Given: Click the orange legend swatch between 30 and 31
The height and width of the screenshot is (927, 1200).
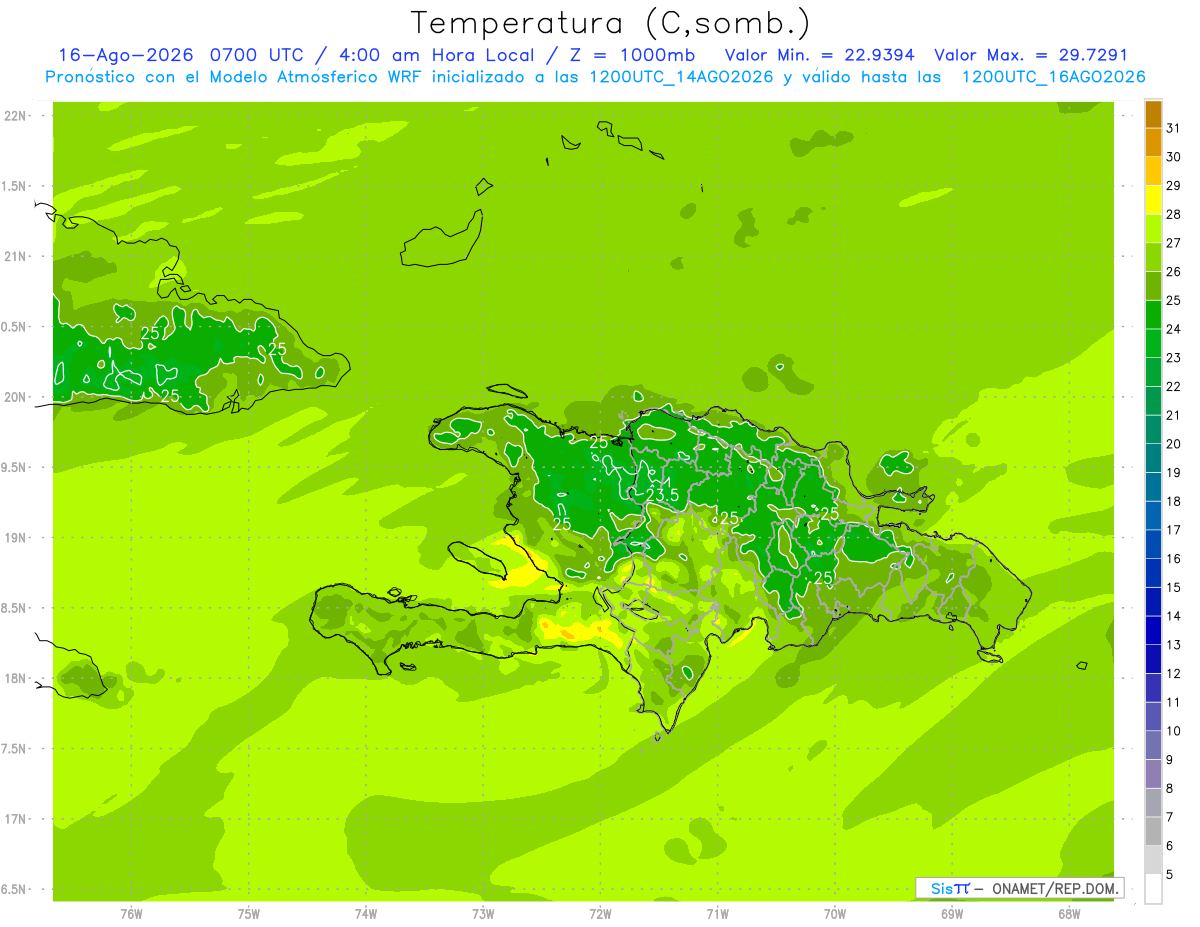Looking at the screenshot, I should coord(1153,143).
